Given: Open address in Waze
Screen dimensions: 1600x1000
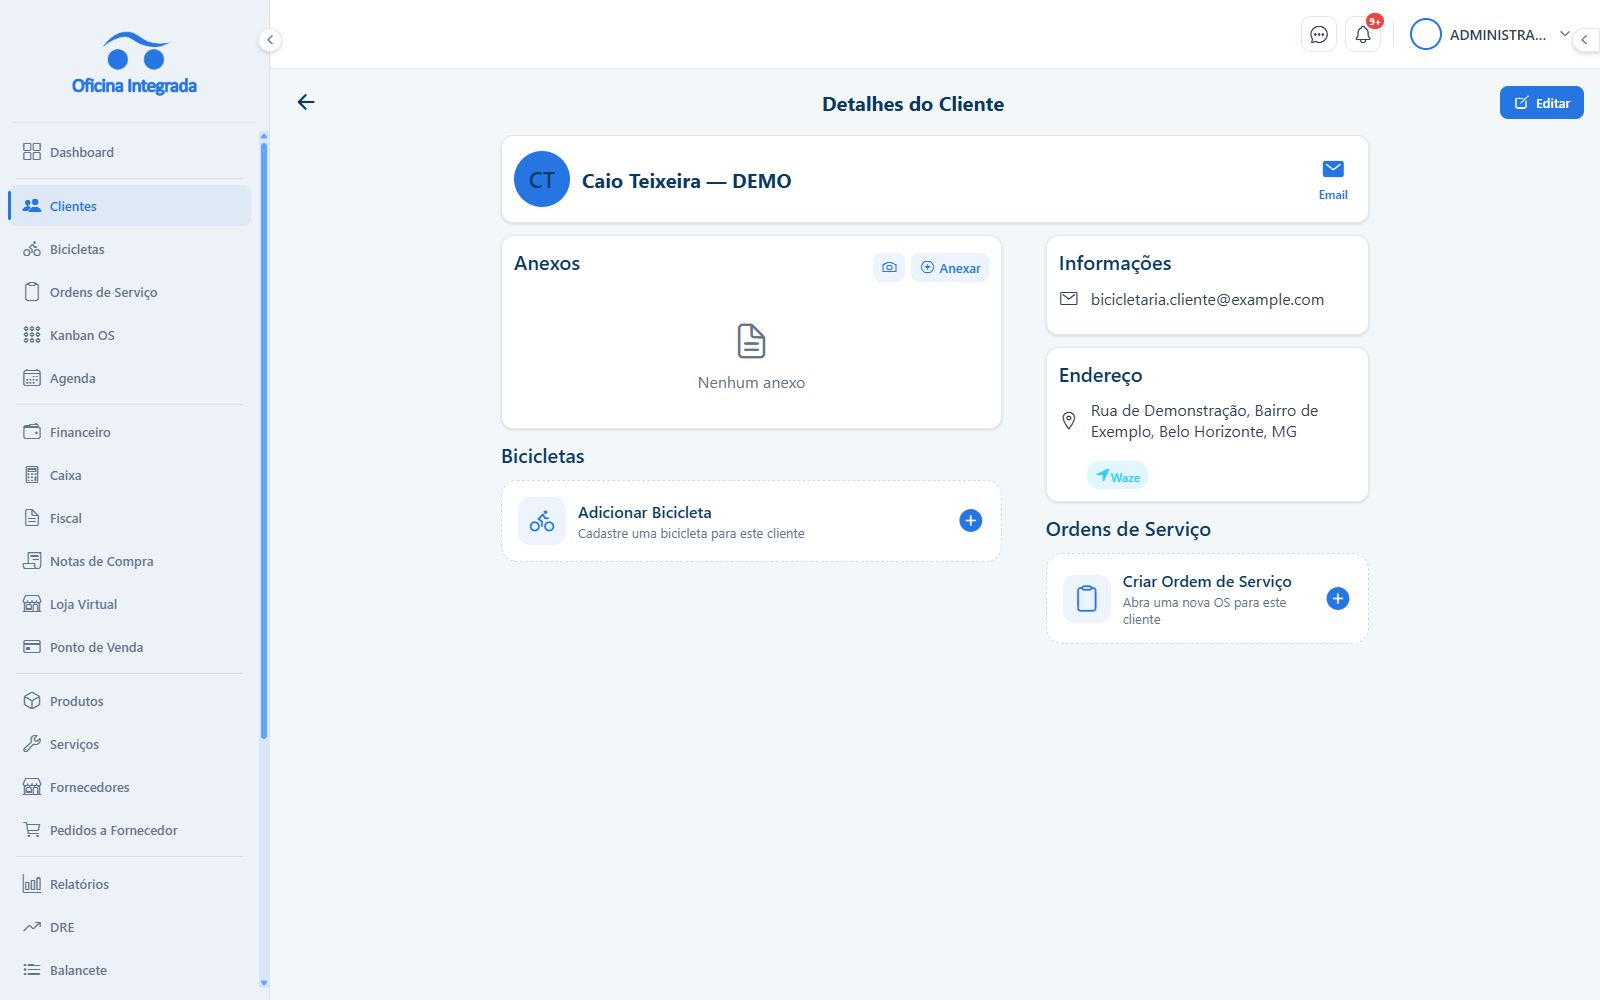Looking at the screenshot, I should (x=1117, y=476).
